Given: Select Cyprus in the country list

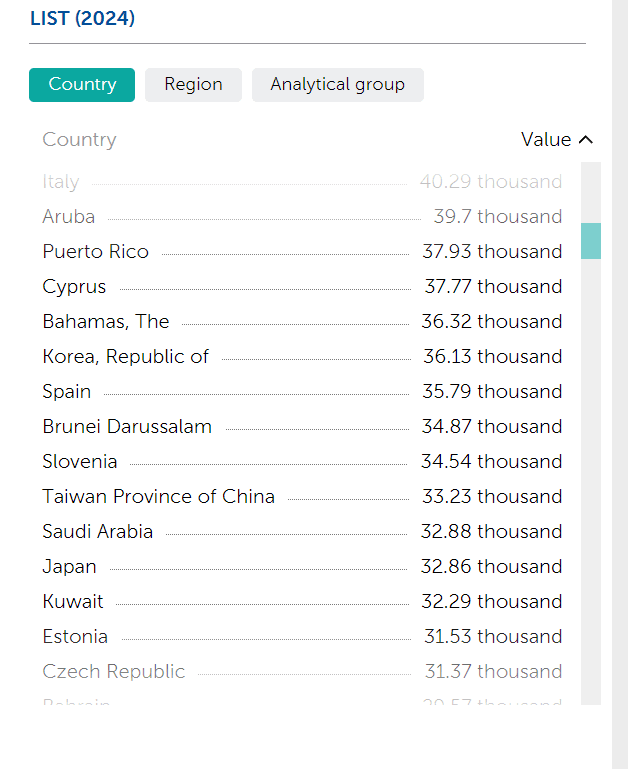Looking at the screenshot, I should 74,287.
